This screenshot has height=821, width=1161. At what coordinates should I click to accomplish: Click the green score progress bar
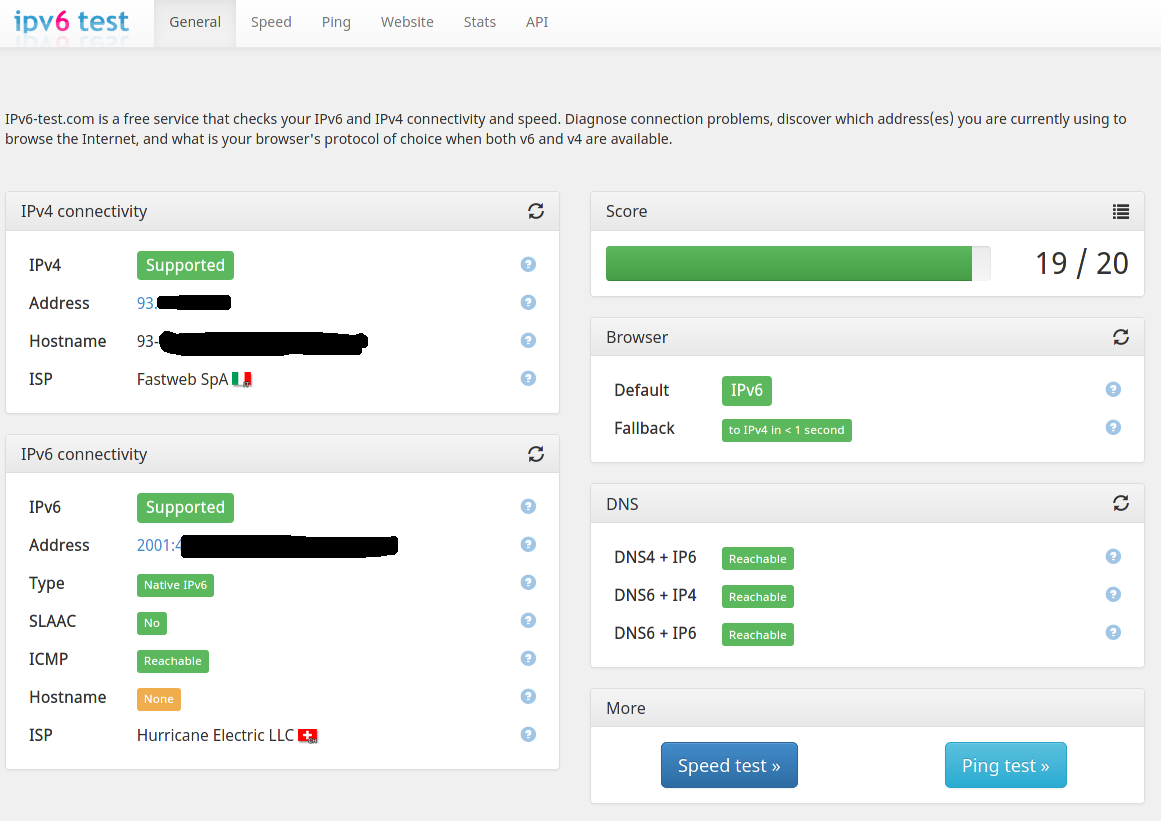click(x=789, y=264)
